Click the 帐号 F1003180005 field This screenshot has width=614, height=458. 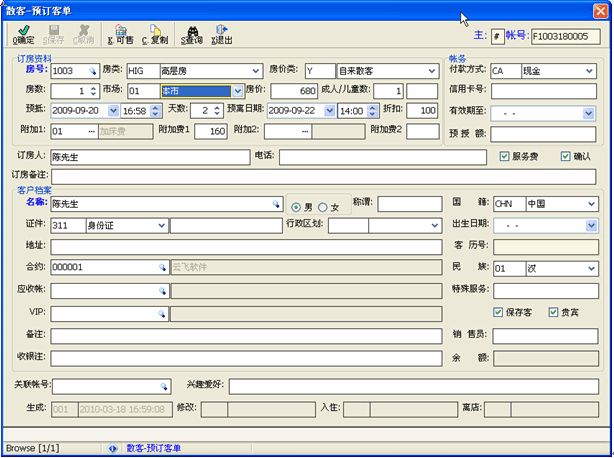(x=565, y=37)
